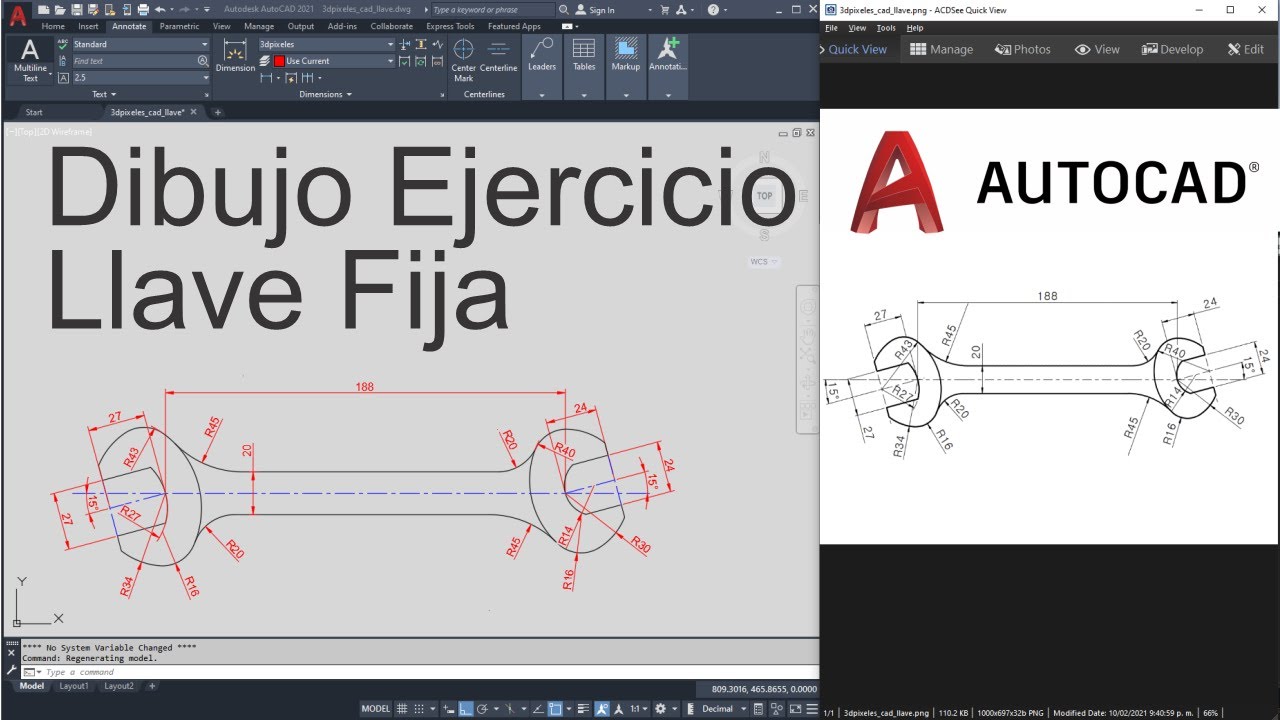Toggle Dynamic Input in status bar

tap(448, 709)
